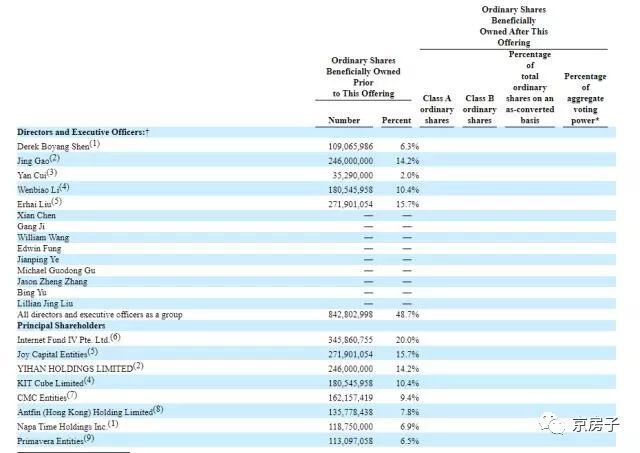640x453 pixels.
Task: Click 'Percentage of aggregate voting power' header
Action: [x=585, y=98]
